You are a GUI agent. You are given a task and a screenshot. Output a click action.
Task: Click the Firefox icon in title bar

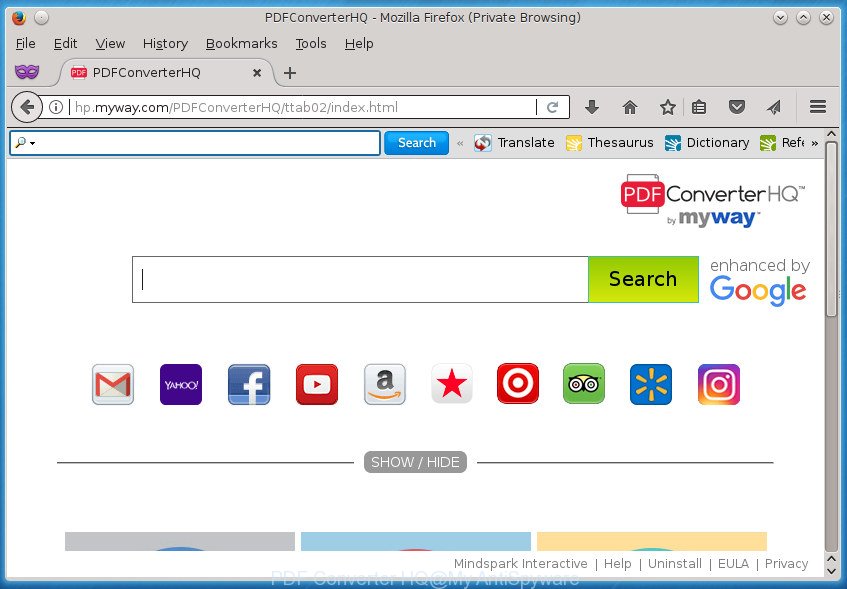coord(19,18)
